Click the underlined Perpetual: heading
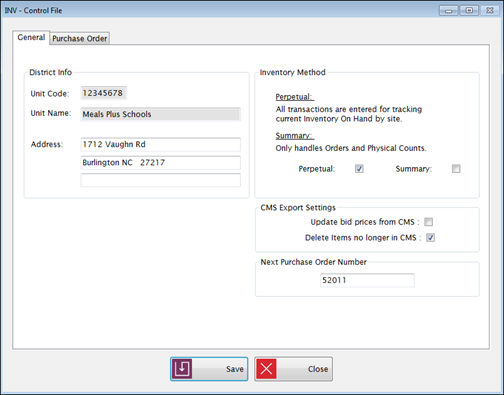This screenshot has height=395, width=504. 294,97
